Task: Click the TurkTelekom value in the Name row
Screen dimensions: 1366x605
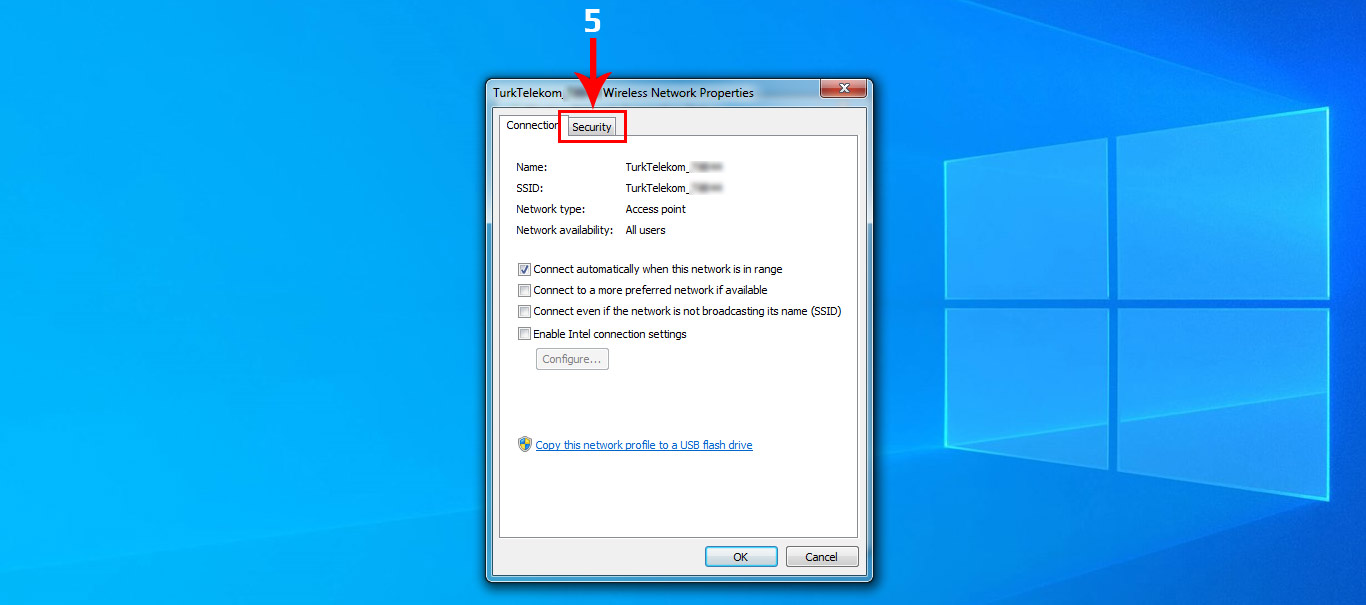Action: coord(674,167)
